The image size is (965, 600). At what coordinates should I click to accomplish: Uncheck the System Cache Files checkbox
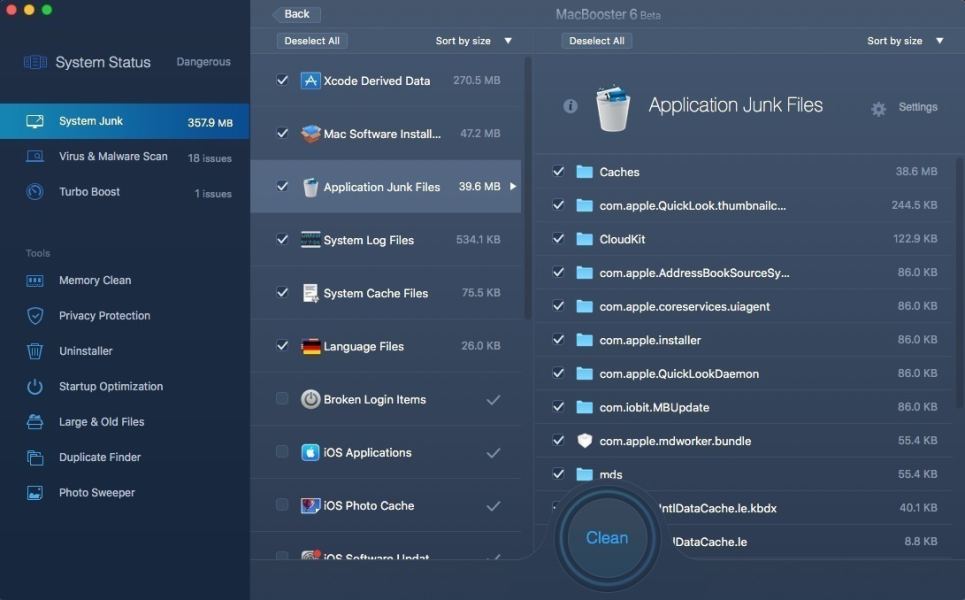point(282,292)
